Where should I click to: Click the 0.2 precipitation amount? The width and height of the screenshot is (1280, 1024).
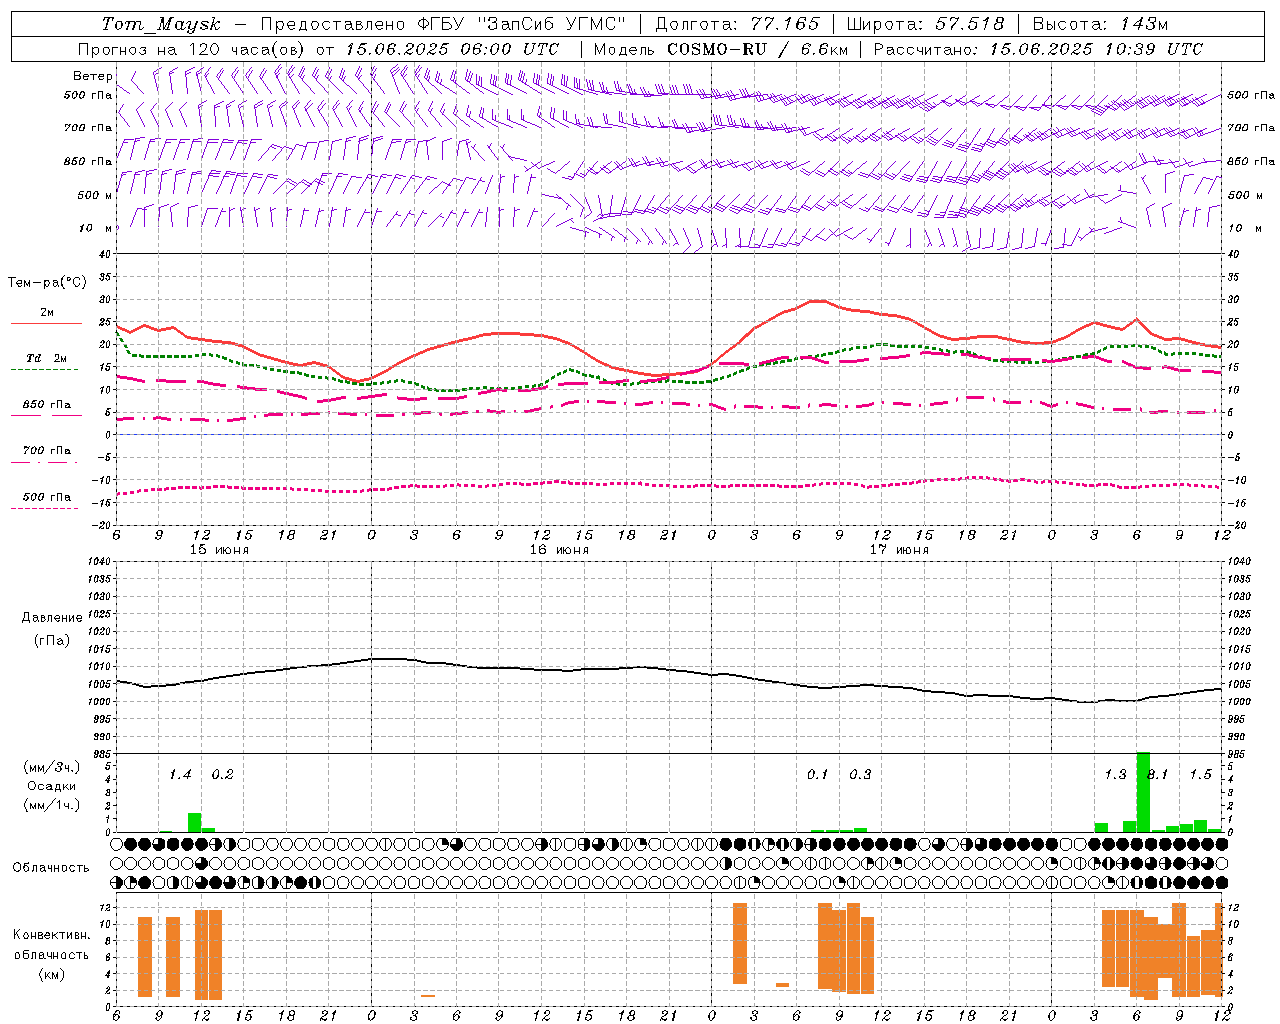click(x=222, y=774)
